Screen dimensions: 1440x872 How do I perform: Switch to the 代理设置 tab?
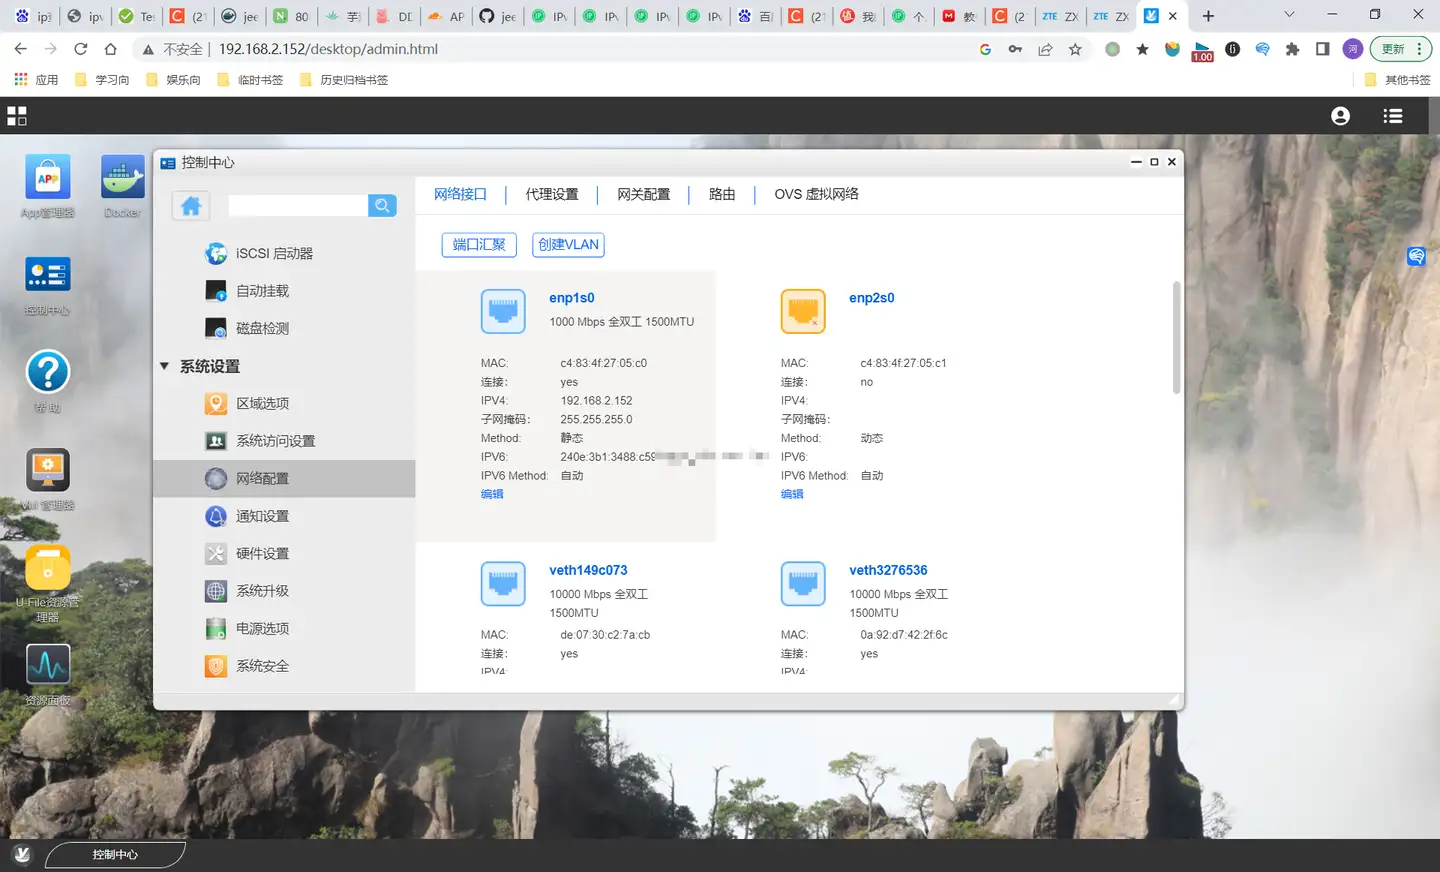pyautogui.click(x=552, y=194)
